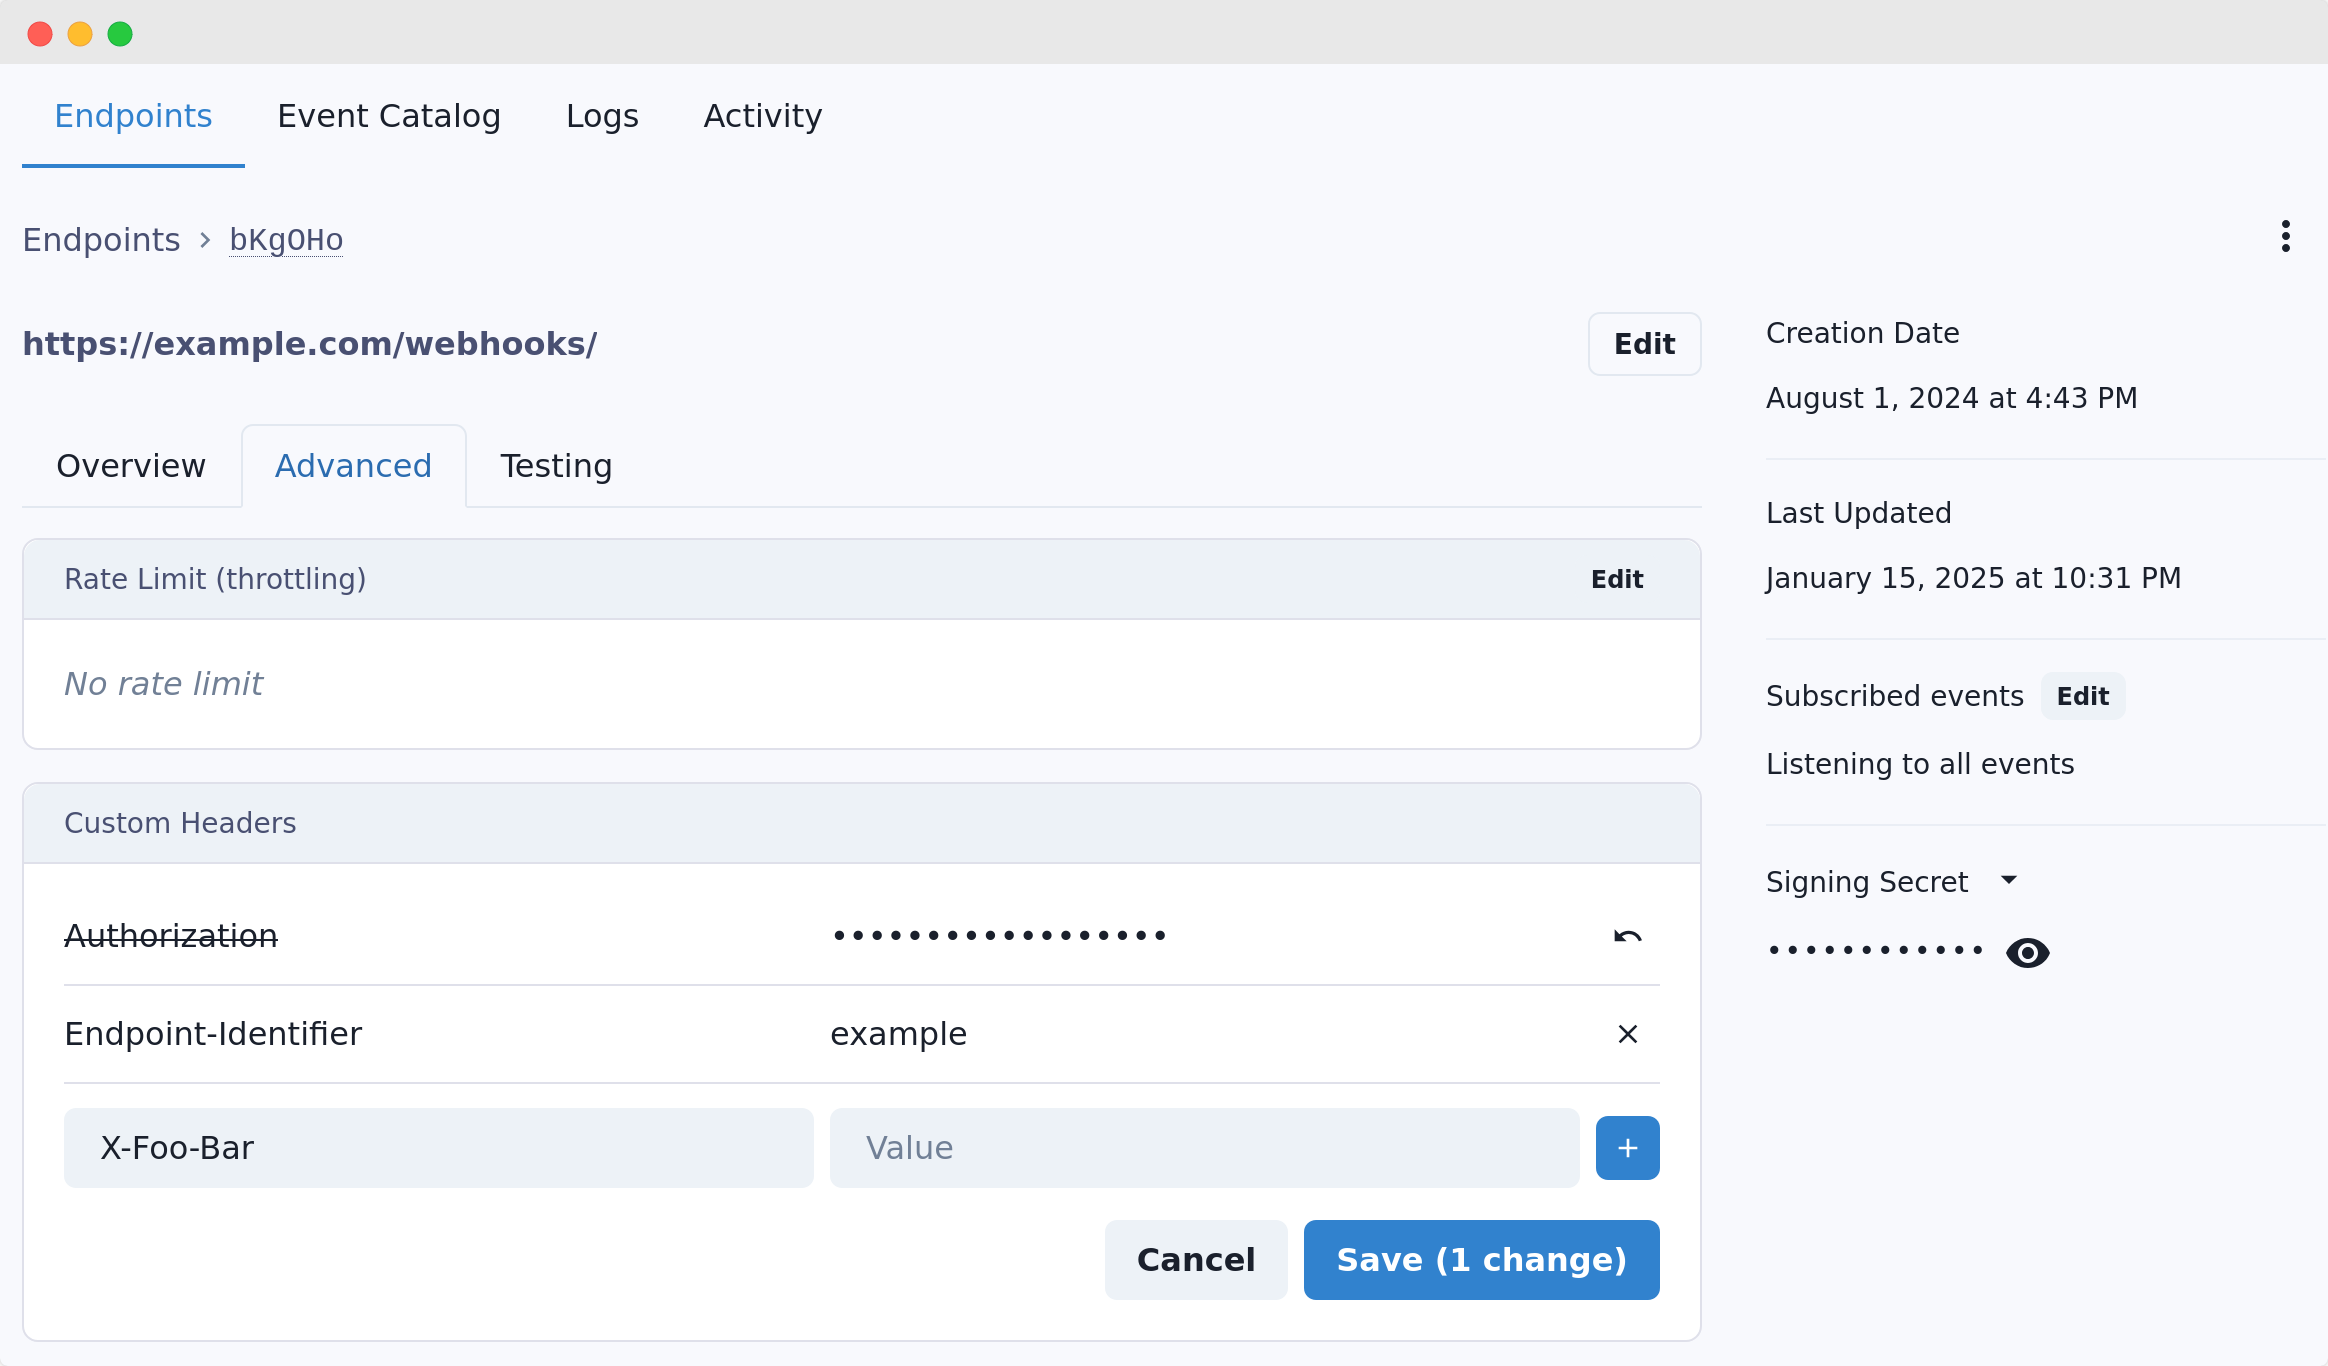The height and width of the screenshot is (1366, 2328).
Task: Edit the Rate Limit throttling setting
Action: coord(1616,578)
